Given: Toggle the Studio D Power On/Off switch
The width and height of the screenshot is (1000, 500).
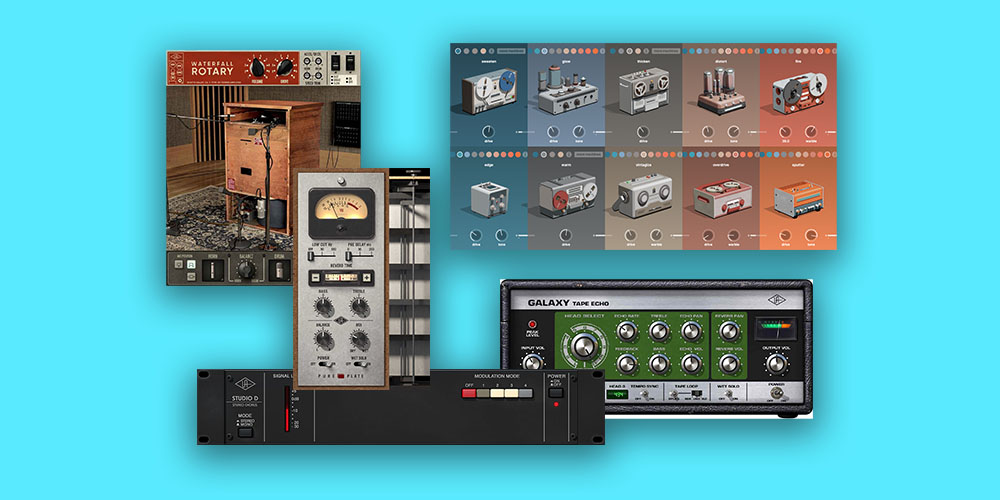Looking at the screenshot, I should pyautogui.click(x=558, y=392).
